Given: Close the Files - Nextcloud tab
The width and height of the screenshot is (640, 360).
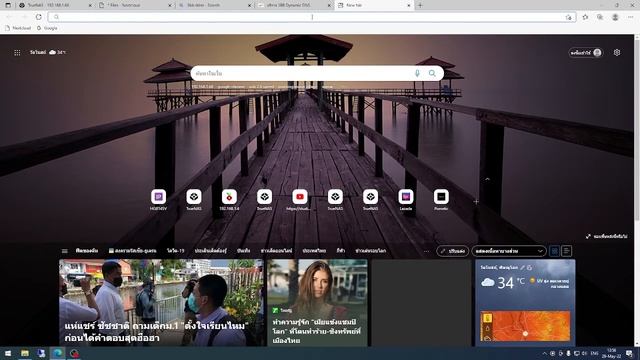Looking at the screenshot, I should click(170, 5).
